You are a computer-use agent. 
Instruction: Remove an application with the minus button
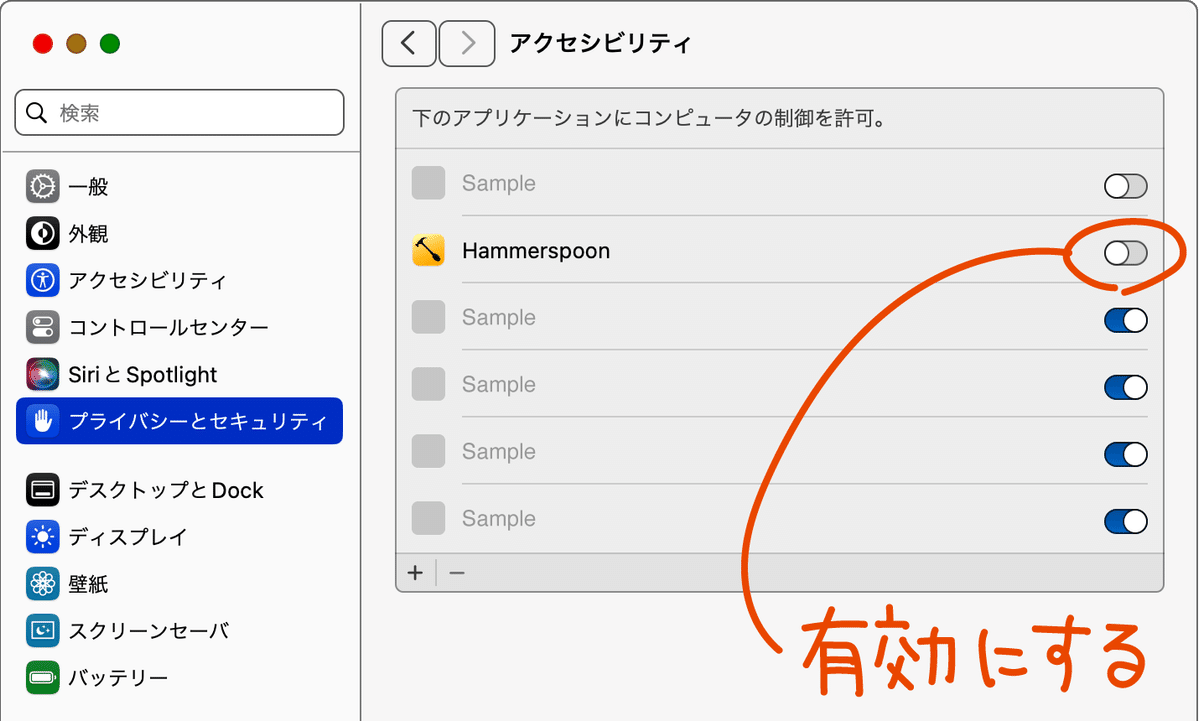point(457,573)
